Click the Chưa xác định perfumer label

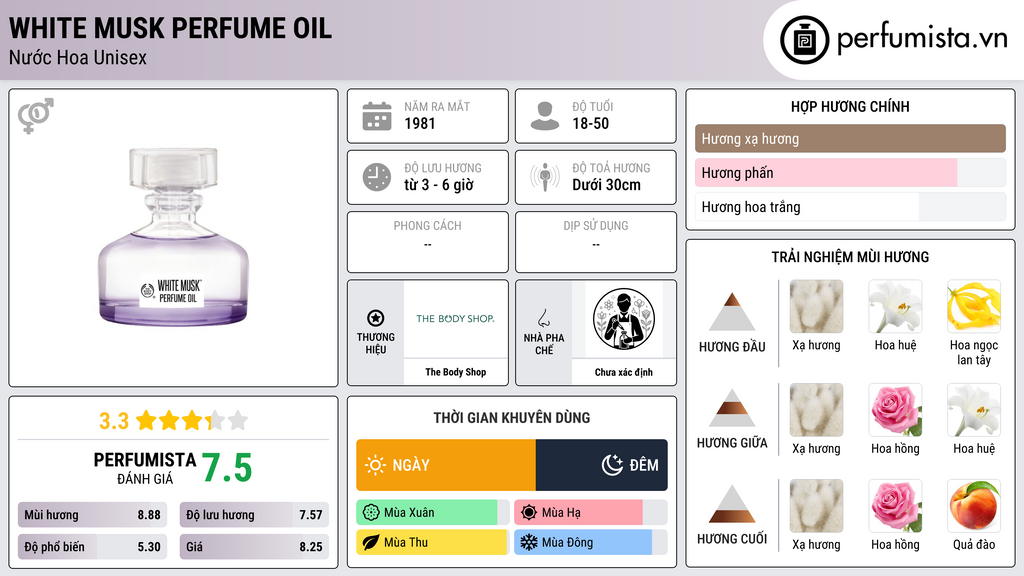pyautogui.click(x=624, y=372)
